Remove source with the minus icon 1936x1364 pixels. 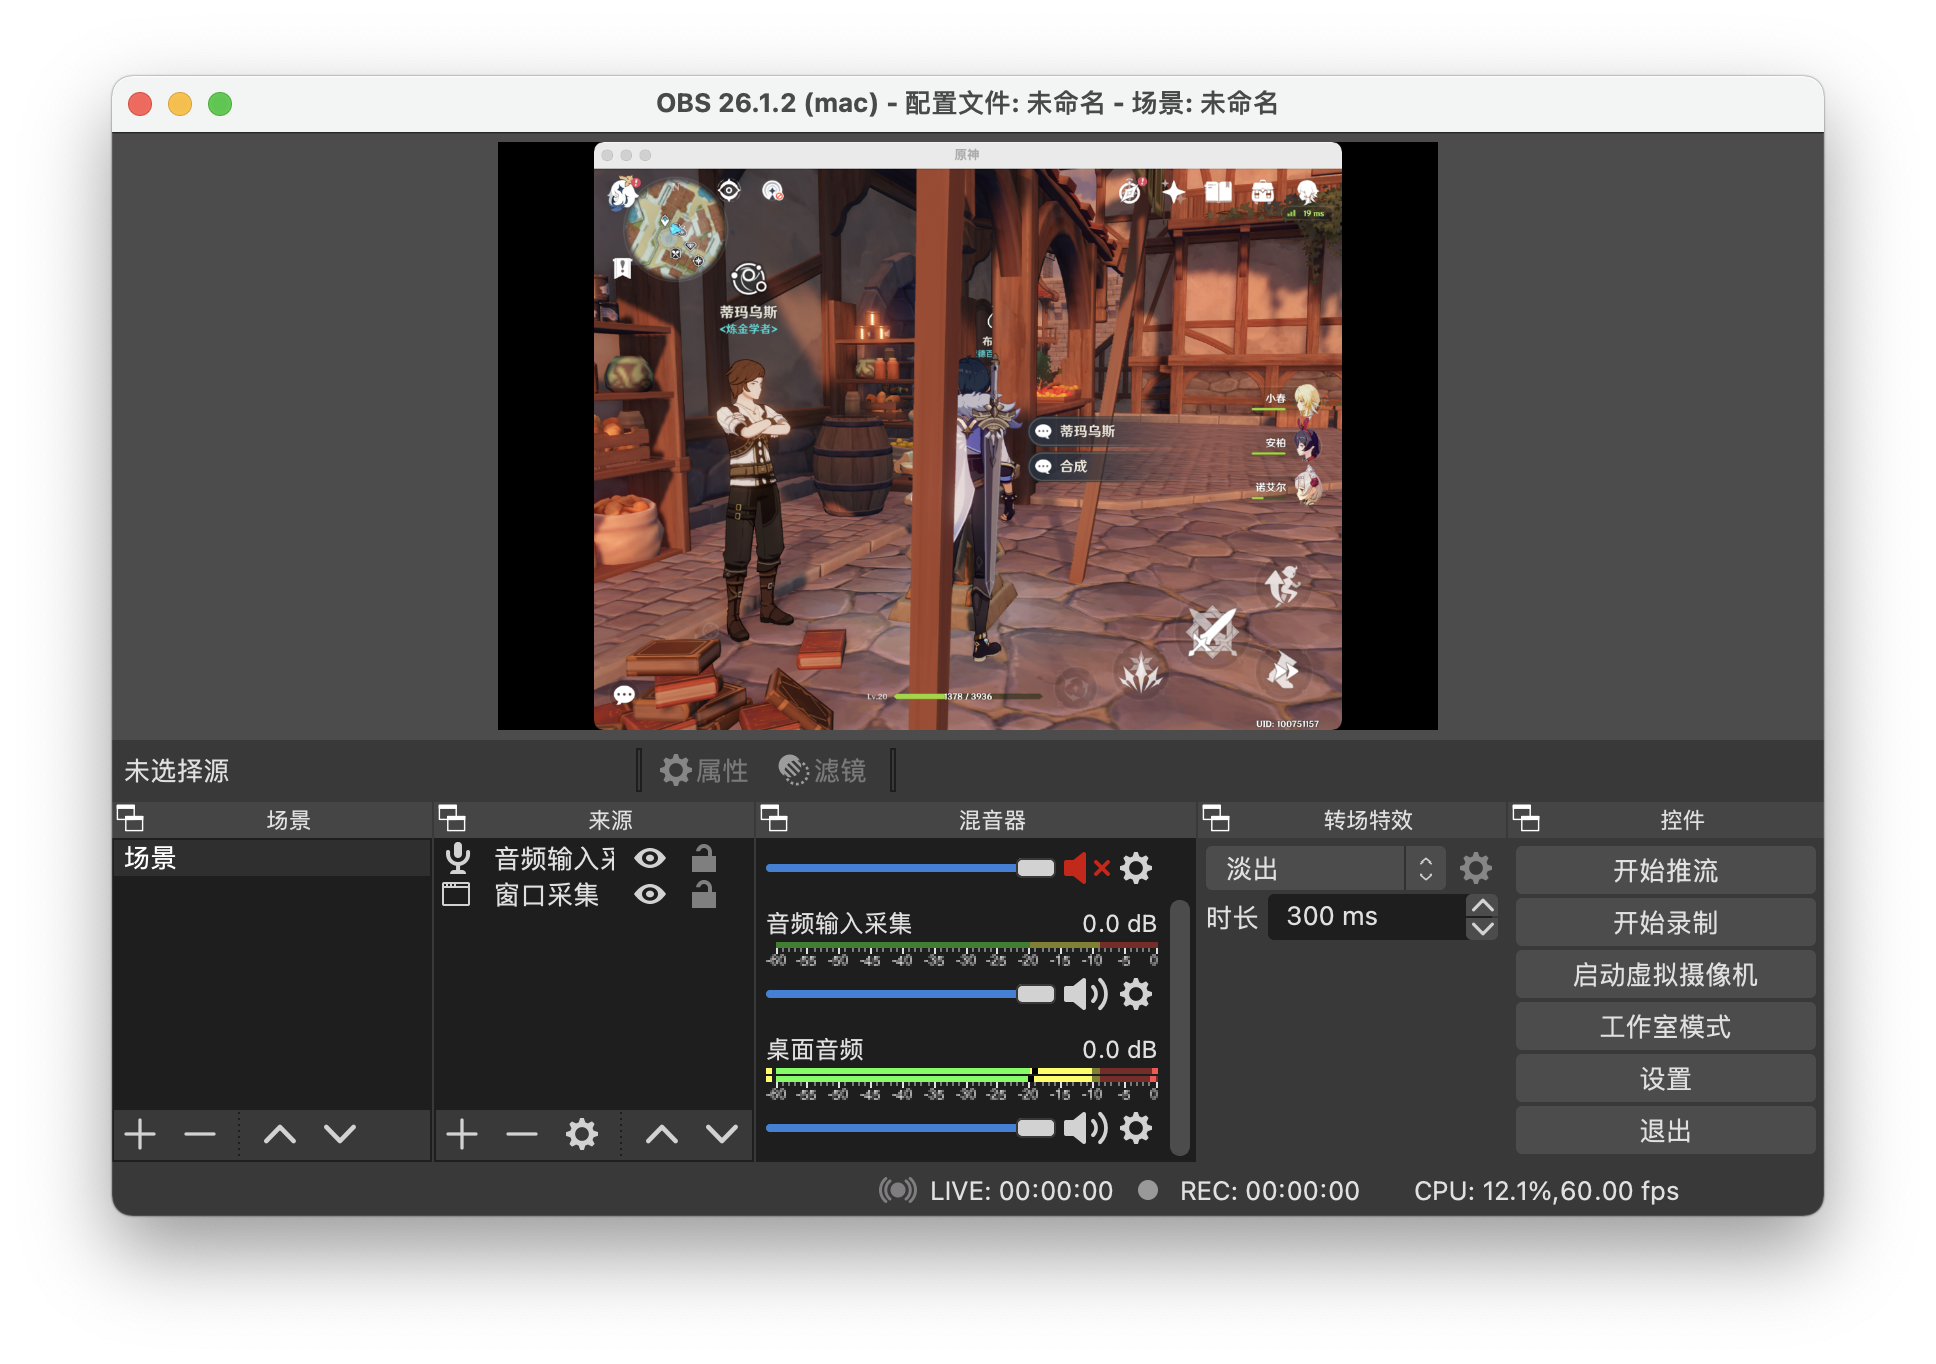522,1134
